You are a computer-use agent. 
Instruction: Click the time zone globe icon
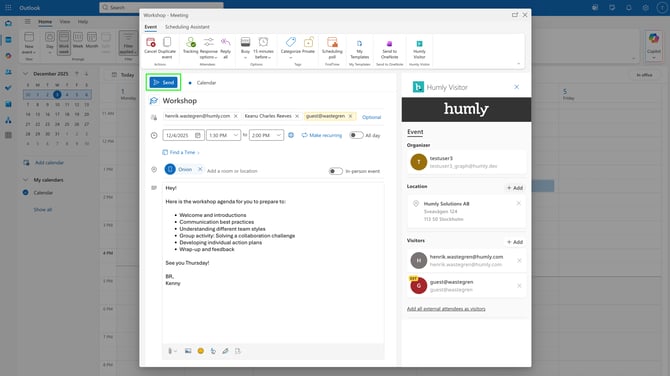(x=291, y=135)
